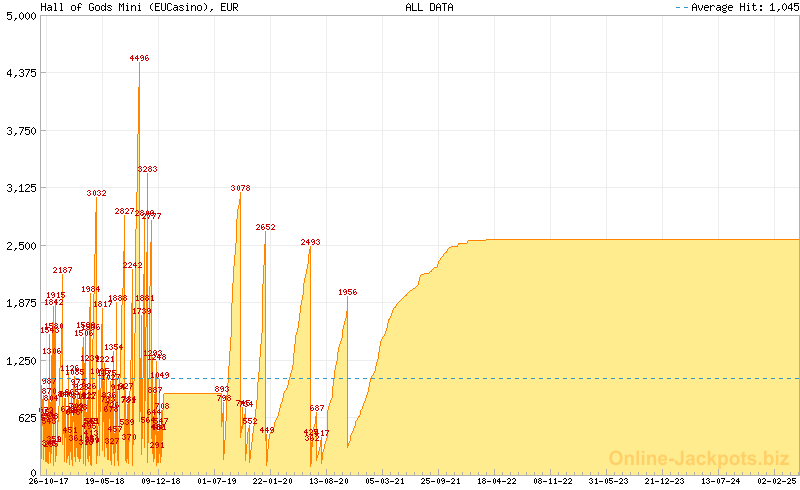Click the 1956 data point label

[347, 292]
